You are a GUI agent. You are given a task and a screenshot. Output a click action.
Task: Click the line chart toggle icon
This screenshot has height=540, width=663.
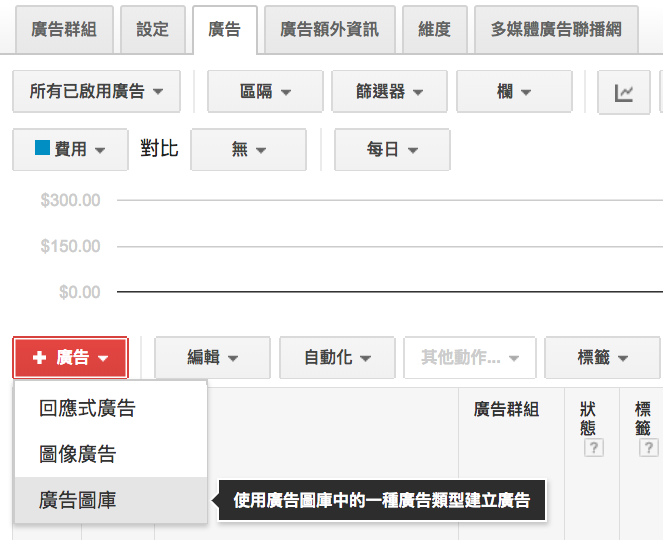coord(624,92)
